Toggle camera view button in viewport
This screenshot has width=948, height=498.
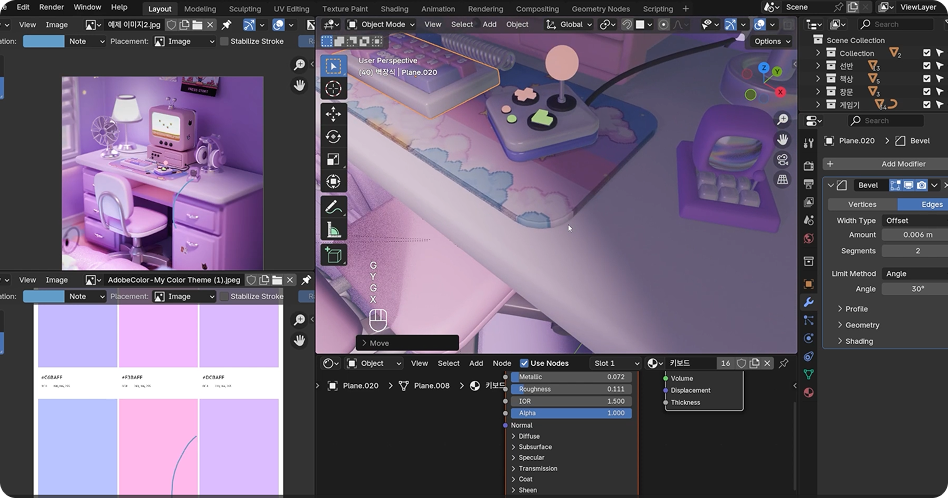pyautogui.click(x=783, y=159)
